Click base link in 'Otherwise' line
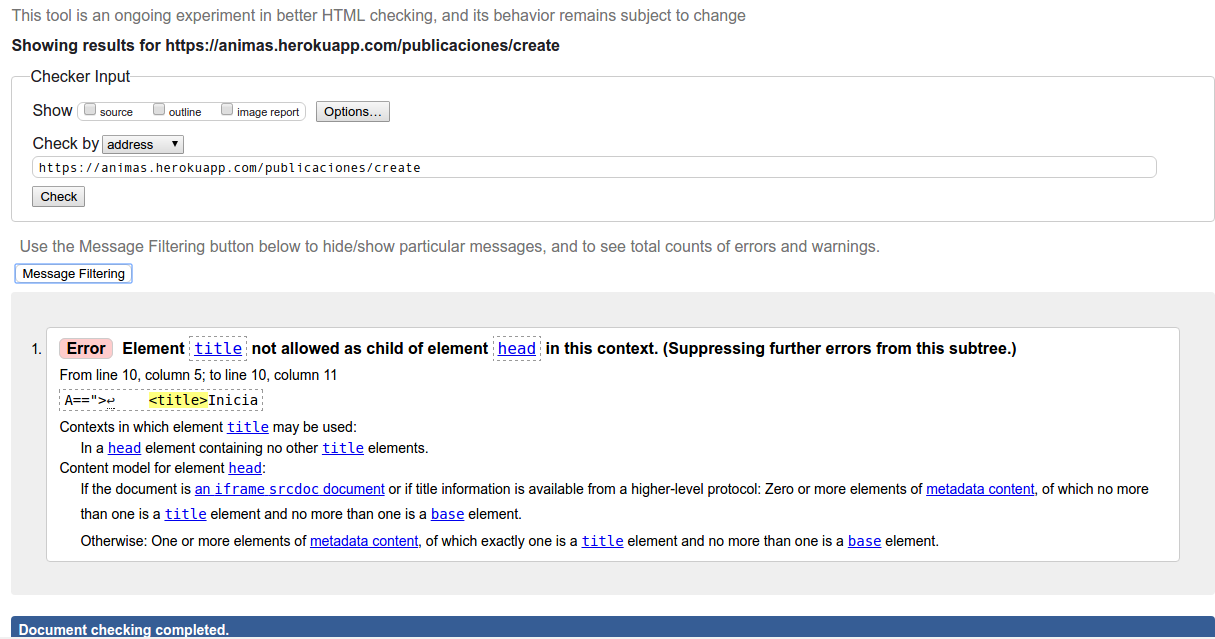This screenshot has width=1215, height=639. [864, 541]
